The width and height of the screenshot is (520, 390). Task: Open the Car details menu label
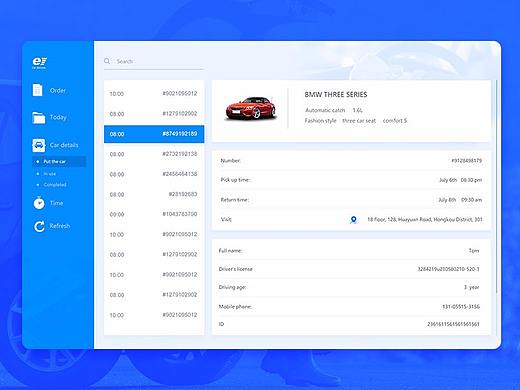[x=64, y=145]
